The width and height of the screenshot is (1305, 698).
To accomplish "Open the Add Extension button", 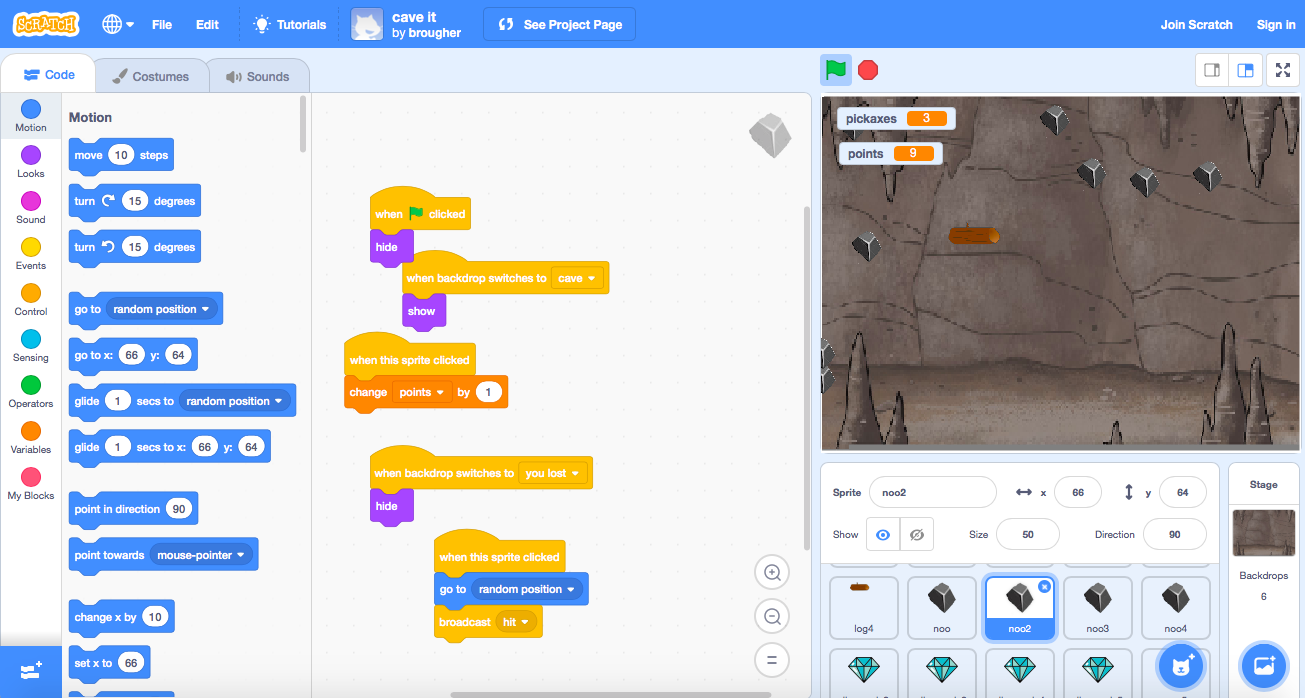I will coord(30,671).
